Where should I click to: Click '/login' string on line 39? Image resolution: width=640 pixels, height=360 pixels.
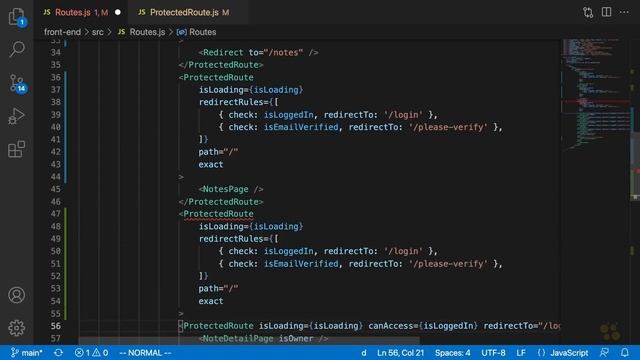click(403, 115)
